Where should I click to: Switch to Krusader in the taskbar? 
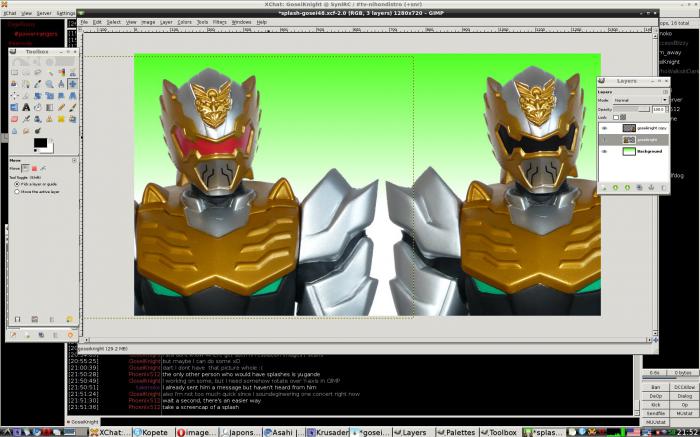point(329,432)
